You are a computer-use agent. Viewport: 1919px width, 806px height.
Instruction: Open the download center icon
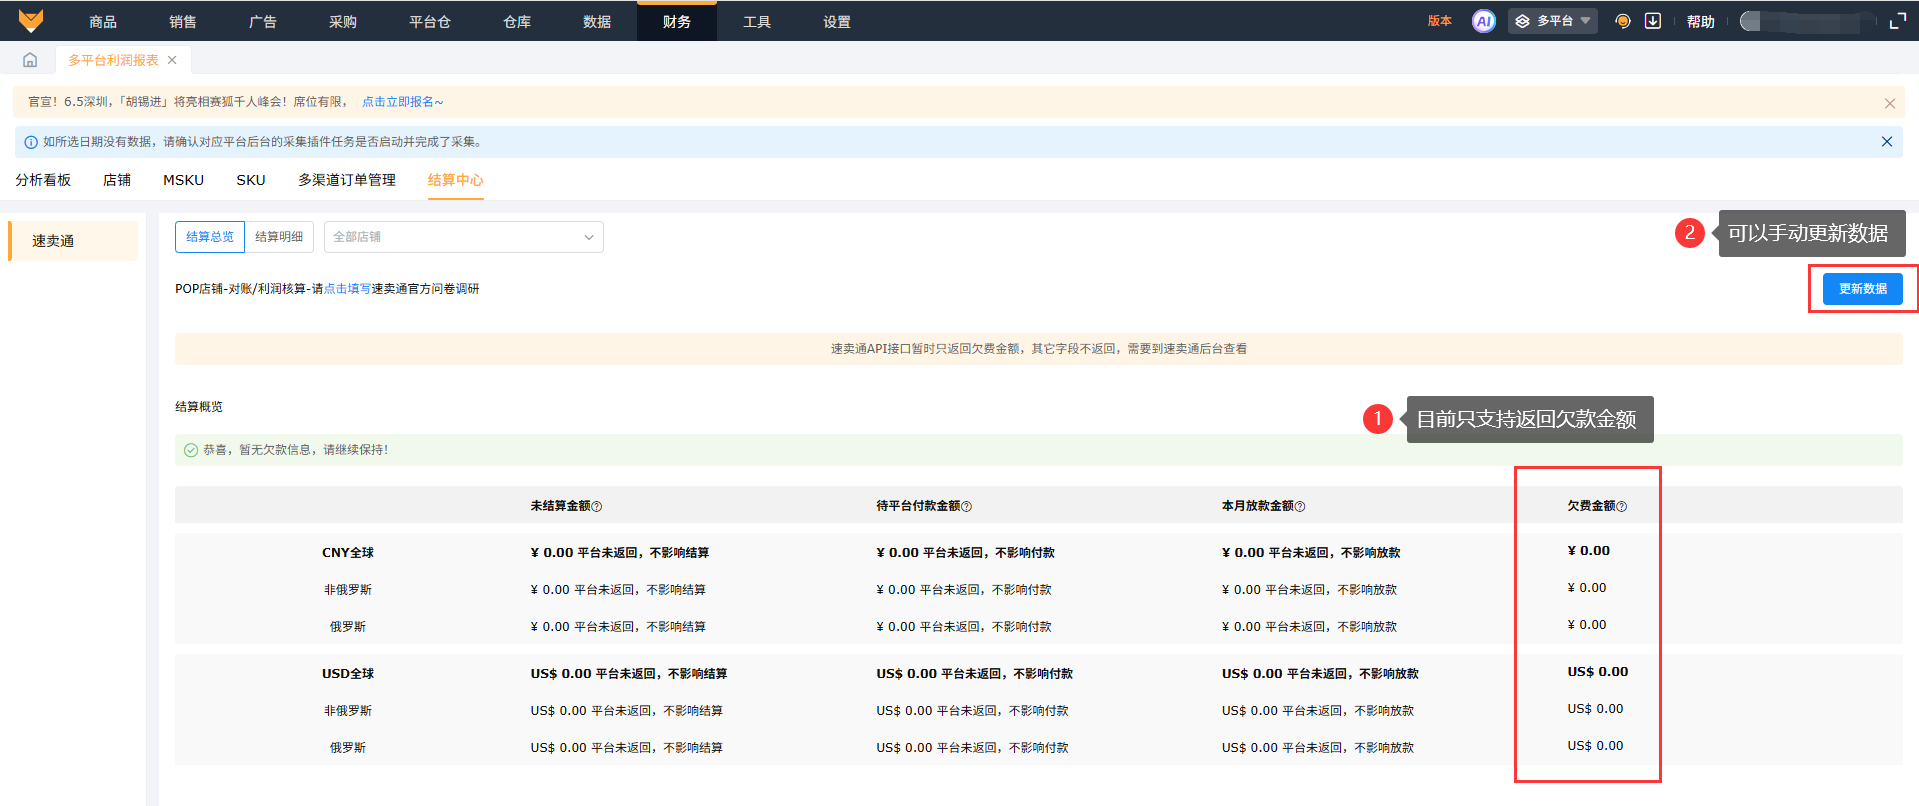(1653, 21)
